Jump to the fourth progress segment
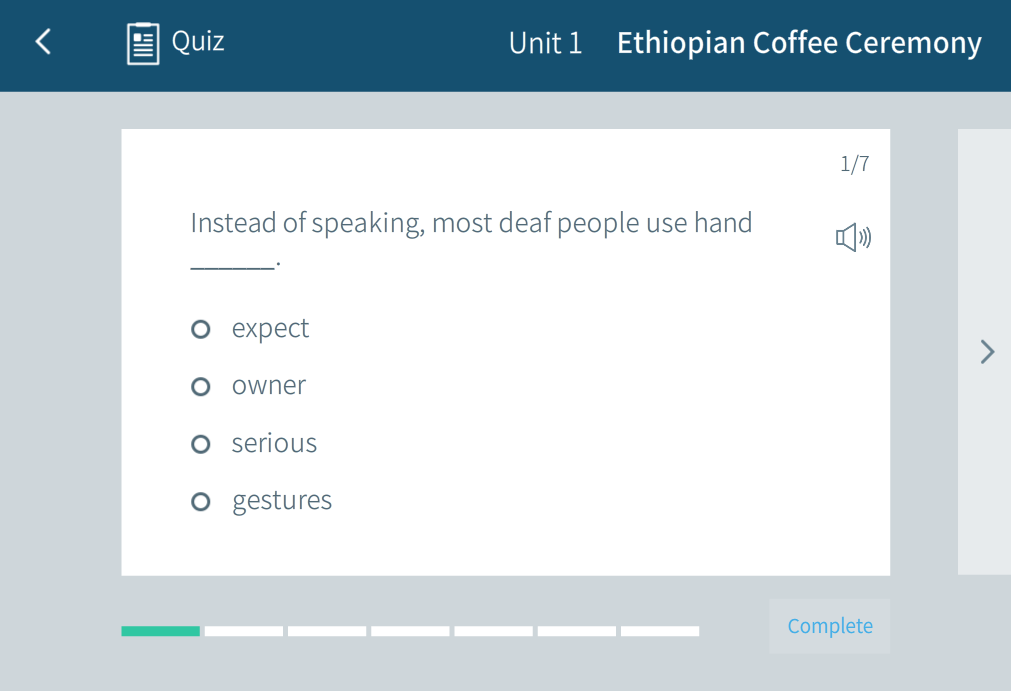 [x=410, y=631]
